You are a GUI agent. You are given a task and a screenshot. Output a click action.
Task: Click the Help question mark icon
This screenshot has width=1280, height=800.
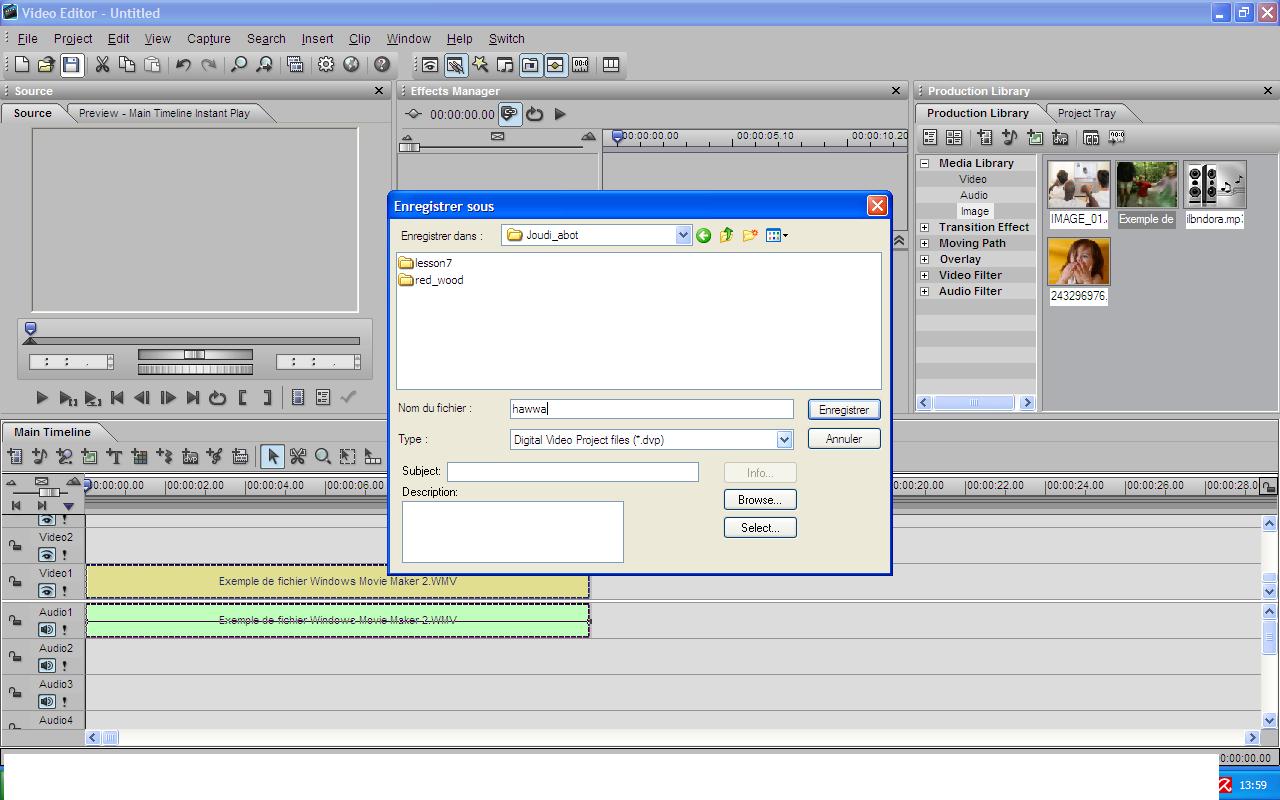click(381, 65)
